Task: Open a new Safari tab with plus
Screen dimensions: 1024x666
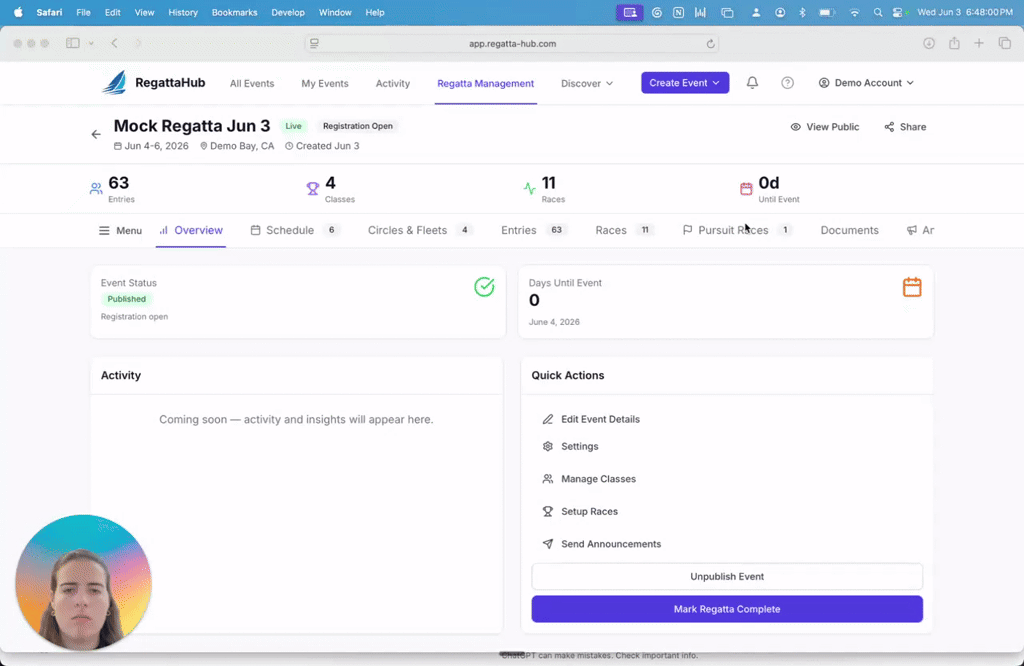Action: (979, 43)
